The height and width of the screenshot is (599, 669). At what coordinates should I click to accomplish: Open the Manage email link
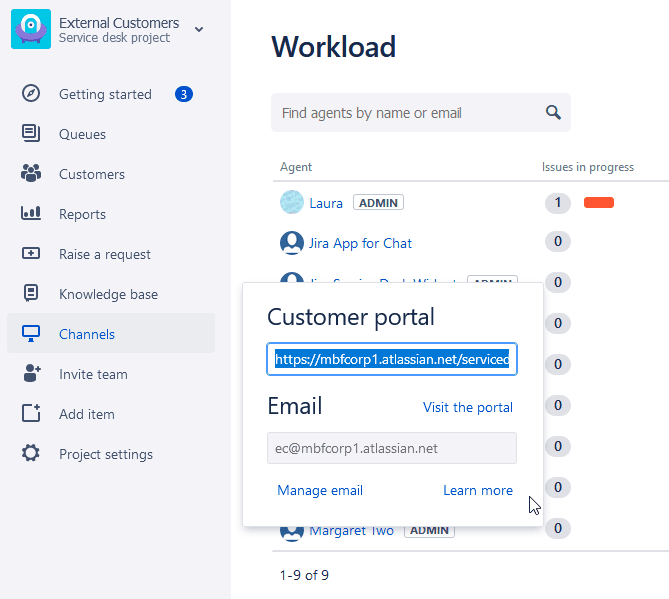pyautogui.click(x=320, y=490)
